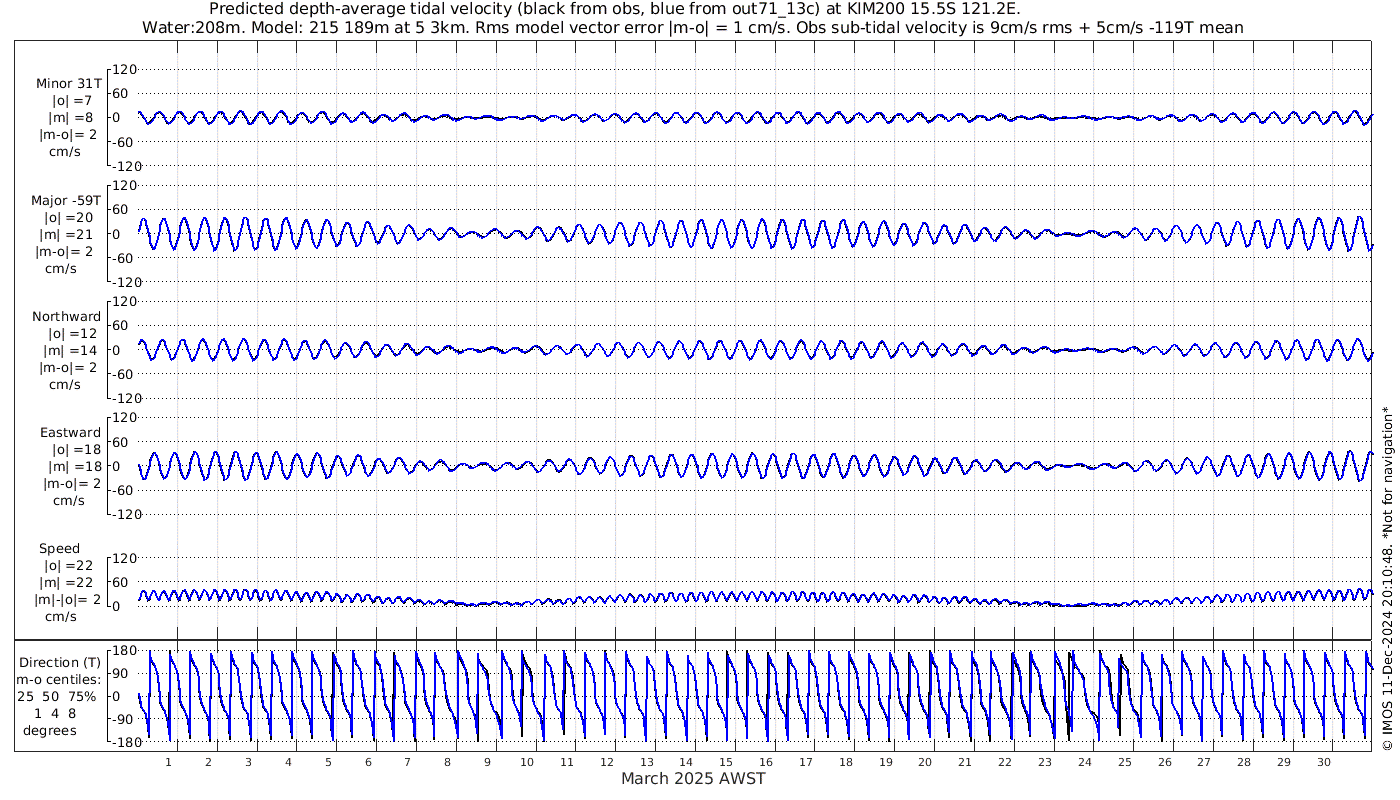Click the plot title beginning 'Predicted depth-average tidal velocity'
Screen dimensions: 1400x800
click(x=615, y=9)
